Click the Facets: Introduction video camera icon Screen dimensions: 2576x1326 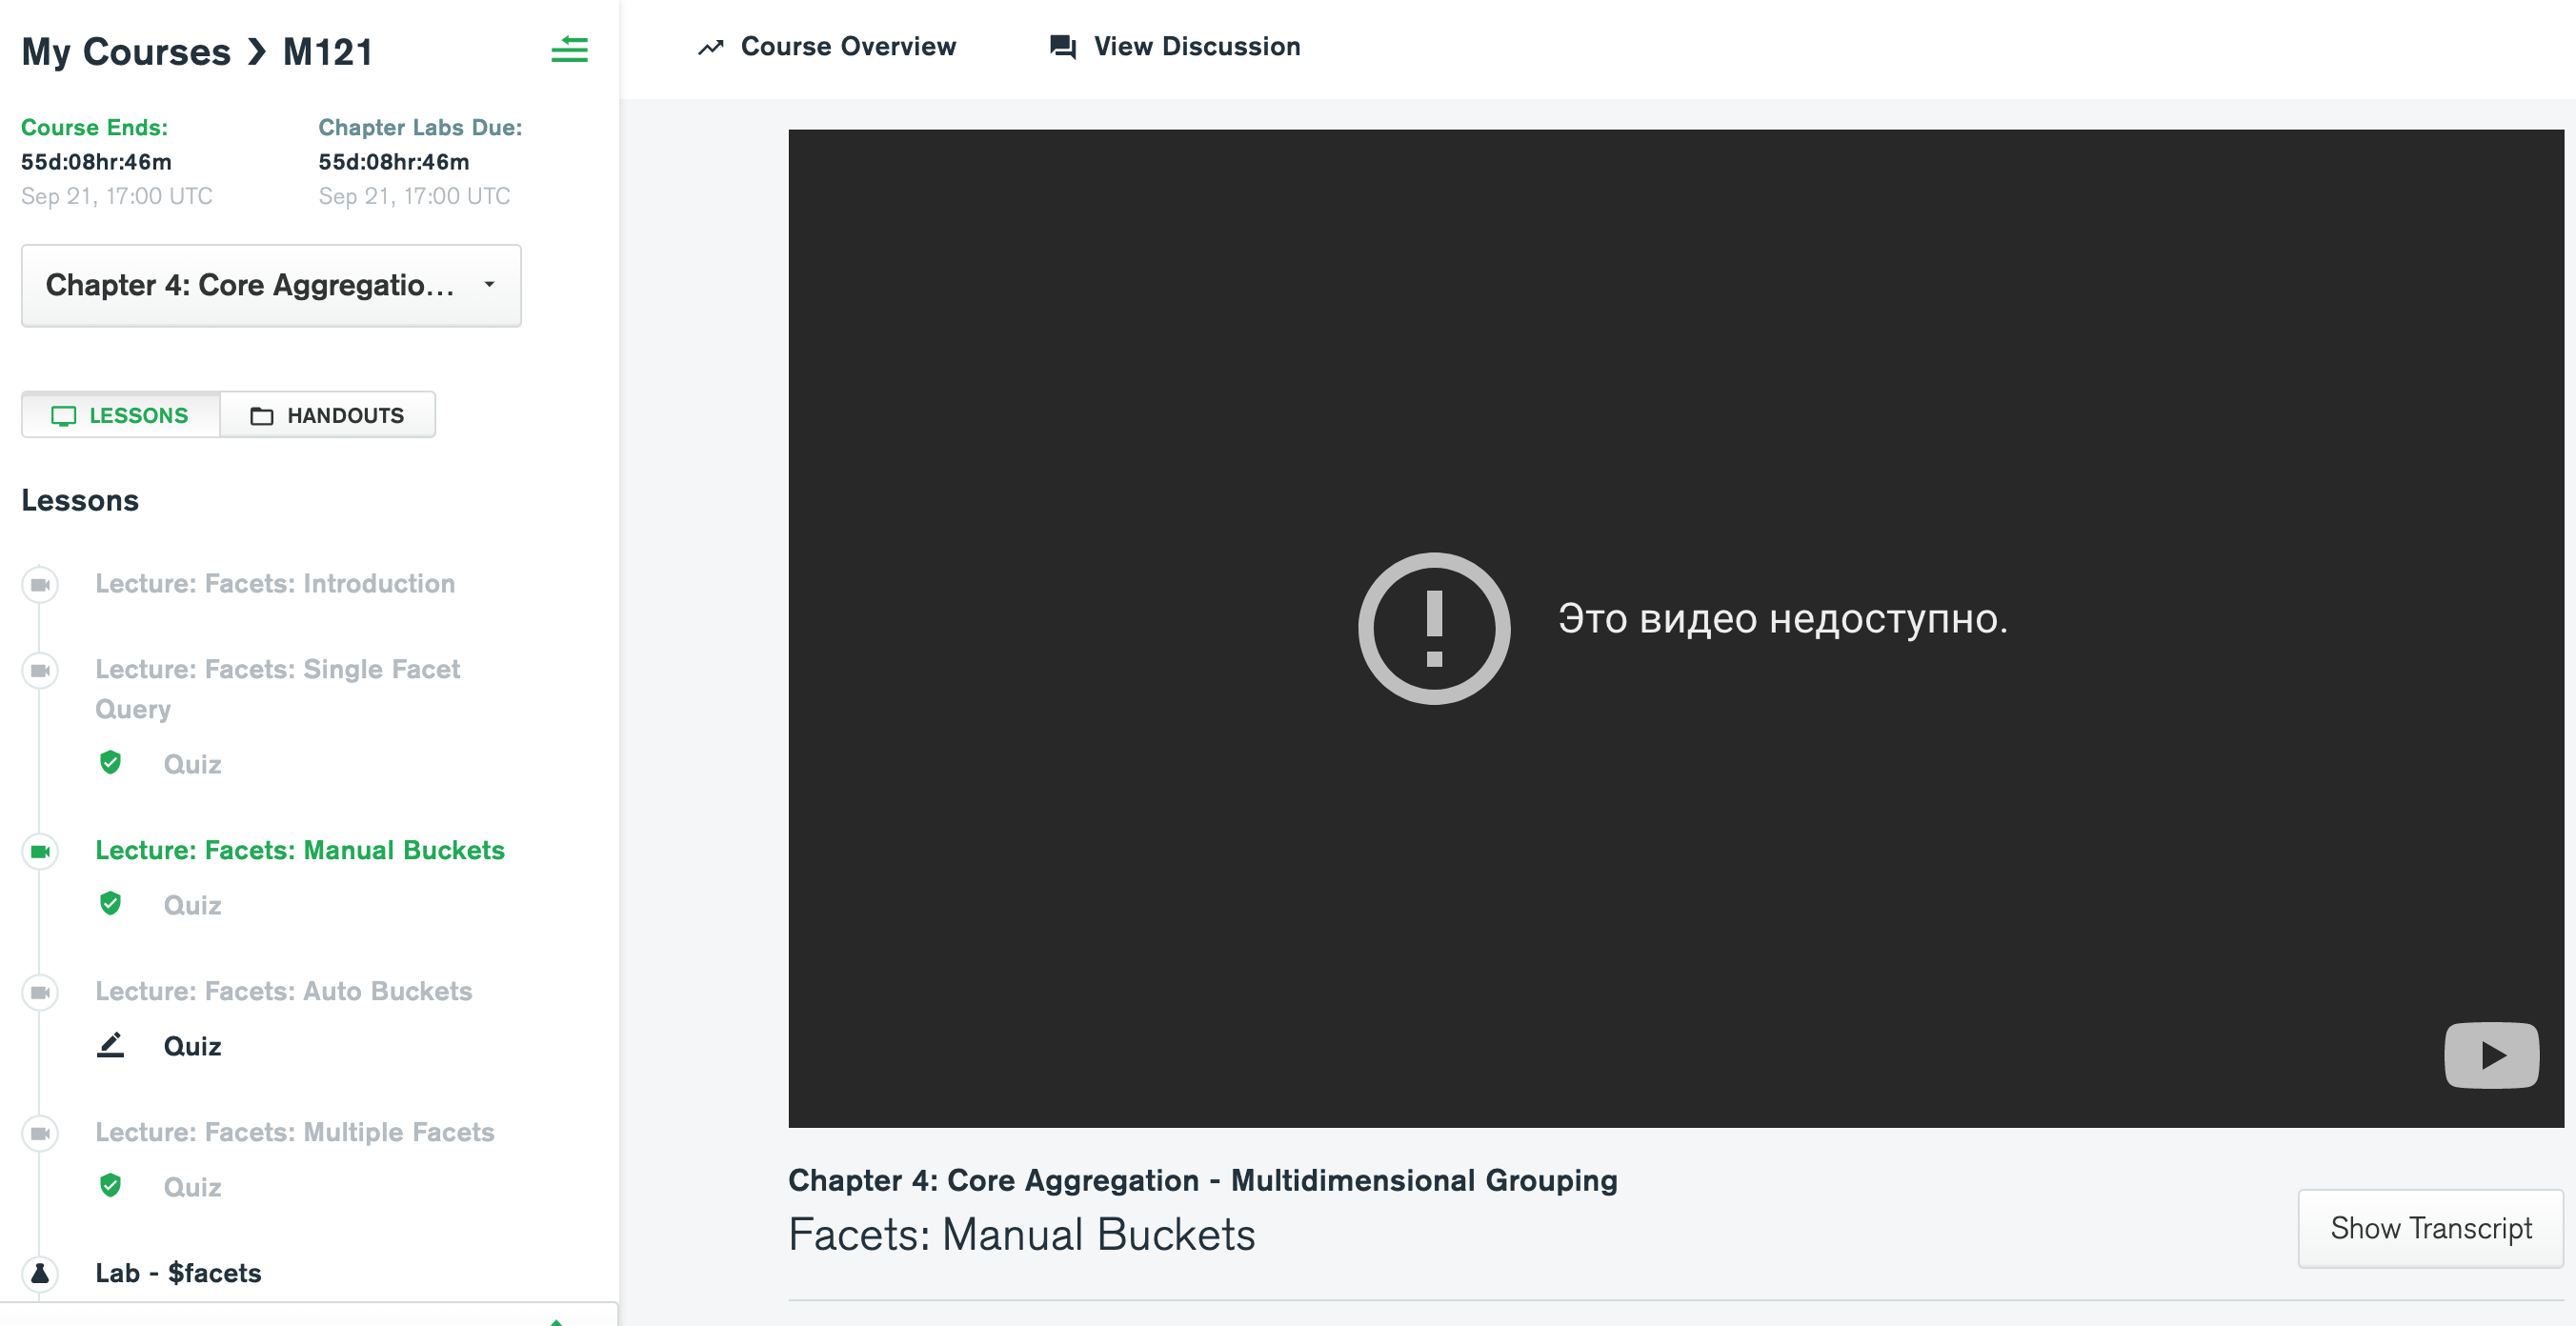(x=40, y=584)
